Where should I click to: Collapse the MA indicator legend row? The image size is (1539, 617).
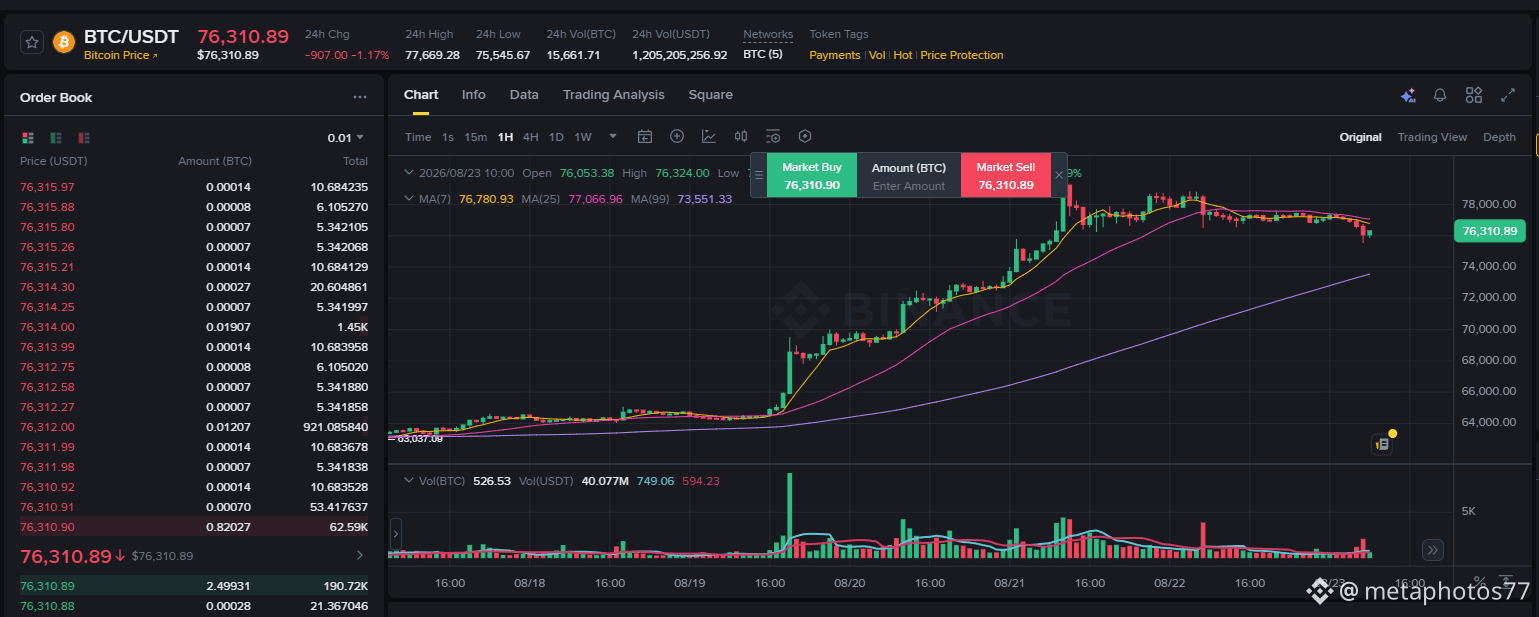coord(408,199)
